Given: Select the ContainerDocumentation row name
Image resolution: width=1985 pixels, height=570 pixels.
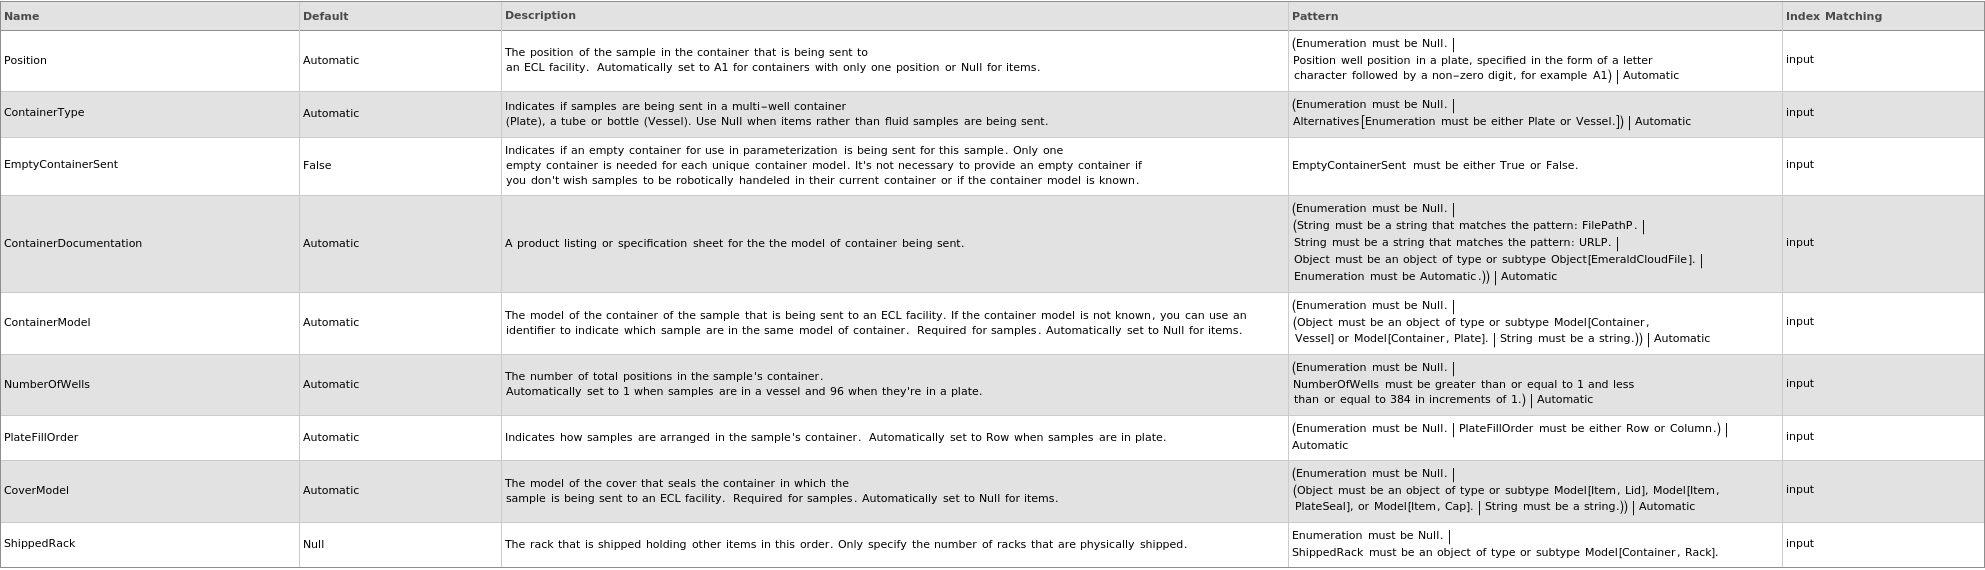Looking at the screenshot, I should click(73, 244).
